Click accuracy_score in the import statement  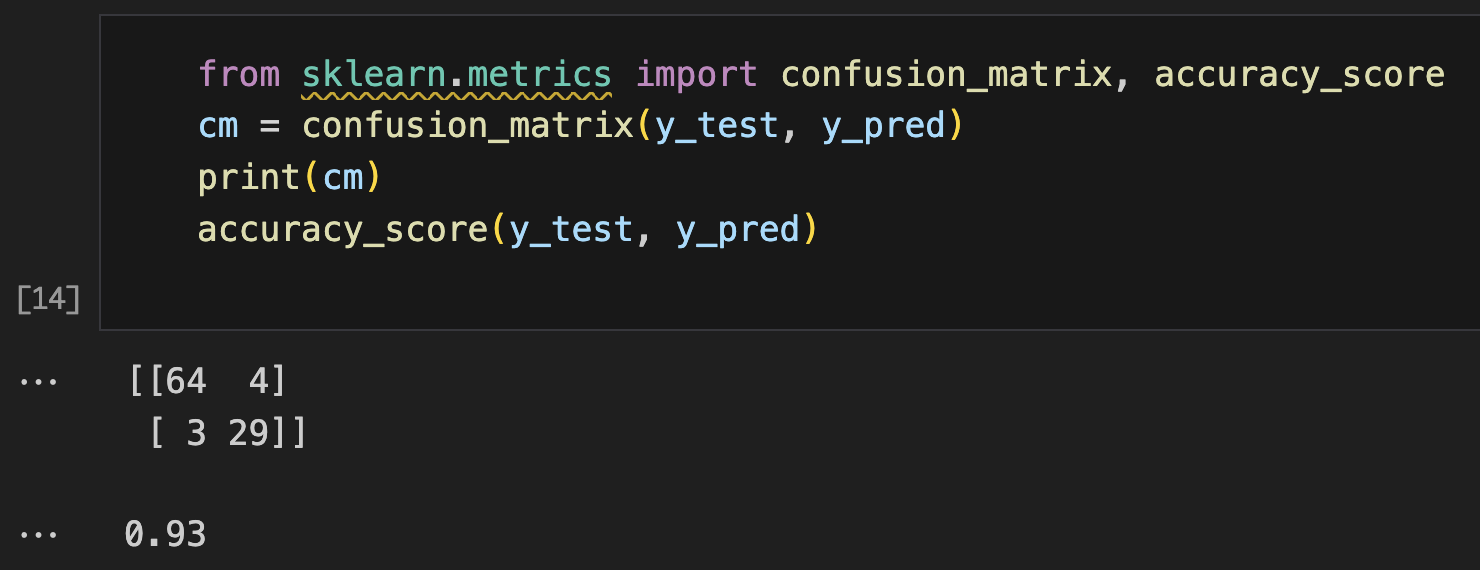1299,74
